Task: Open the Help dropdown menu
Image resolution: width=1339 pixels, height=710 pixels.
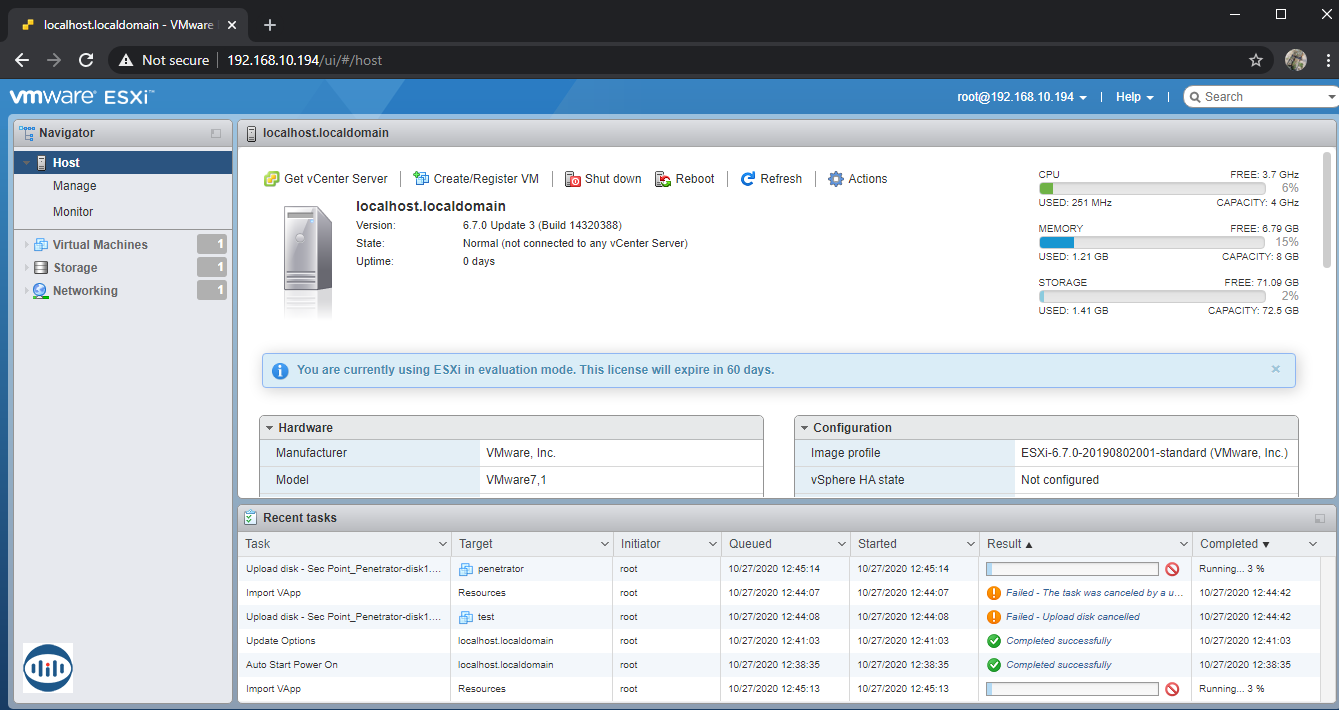Action: click(1134, 97)
